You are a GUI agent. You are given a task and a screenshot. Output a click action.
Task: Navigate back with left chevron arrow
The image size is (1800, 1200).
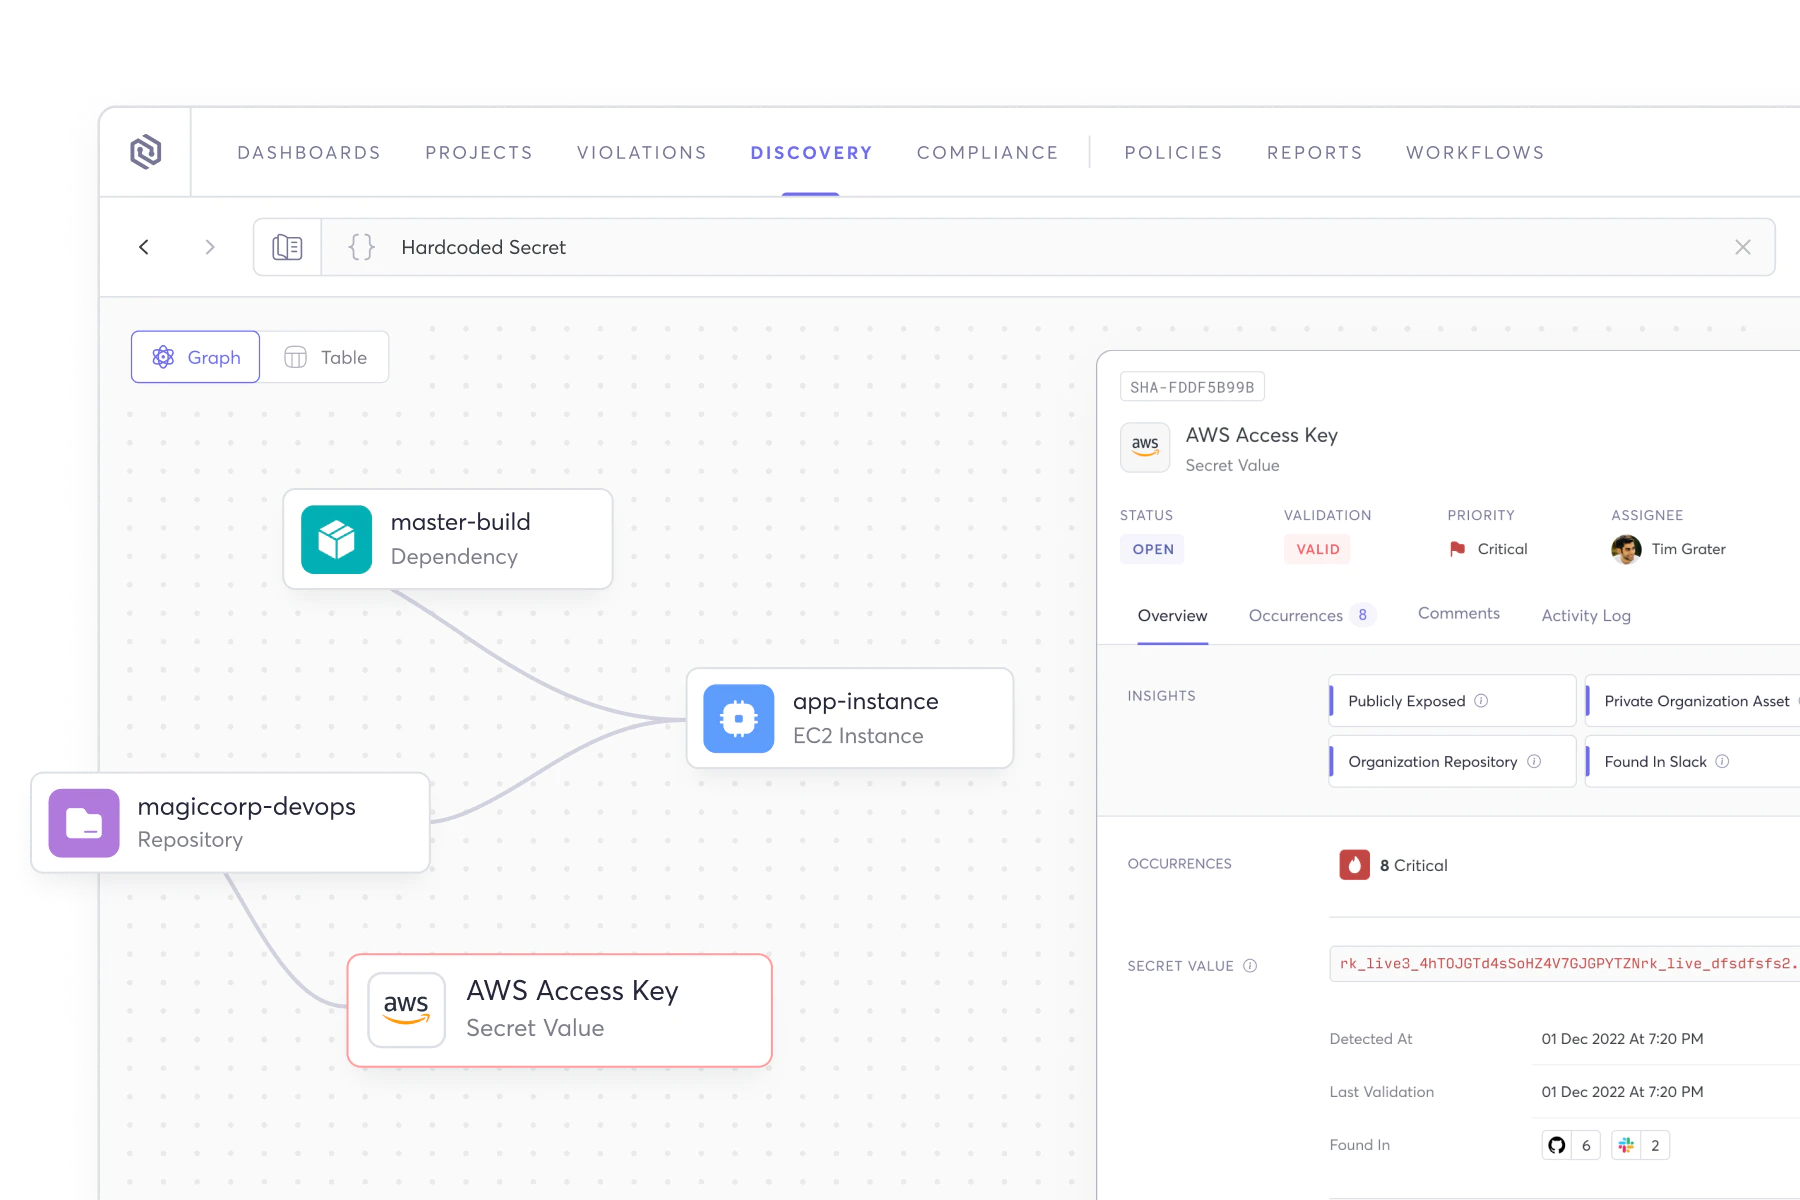[144, 247]
